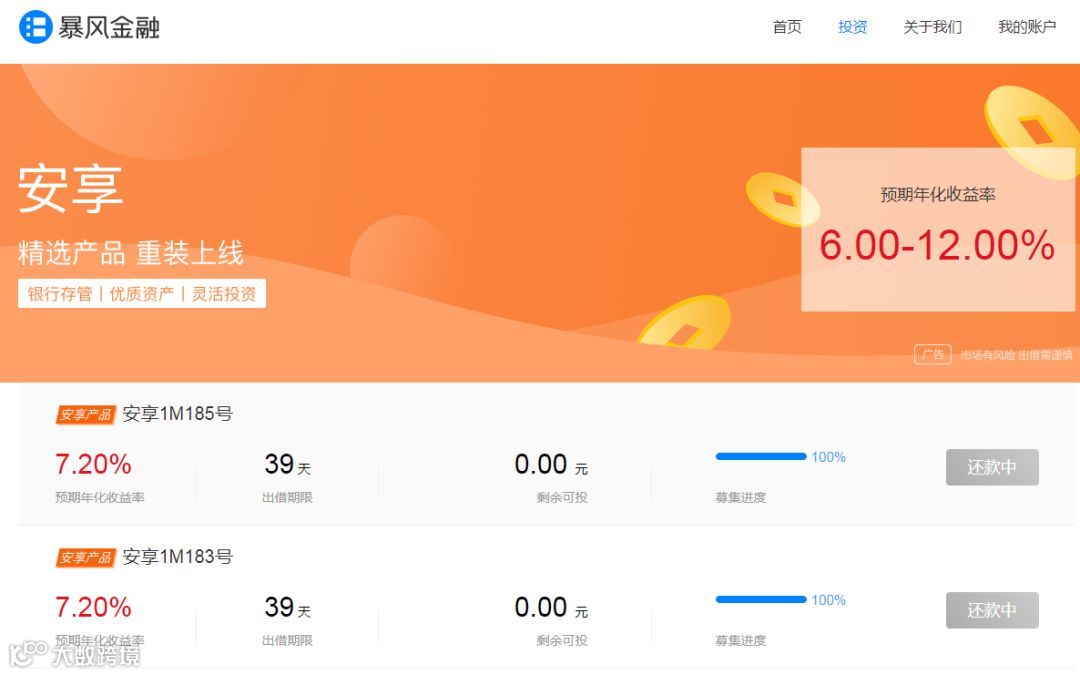
Task: Click the 暴风金融 logo icon
Action: 35,27
